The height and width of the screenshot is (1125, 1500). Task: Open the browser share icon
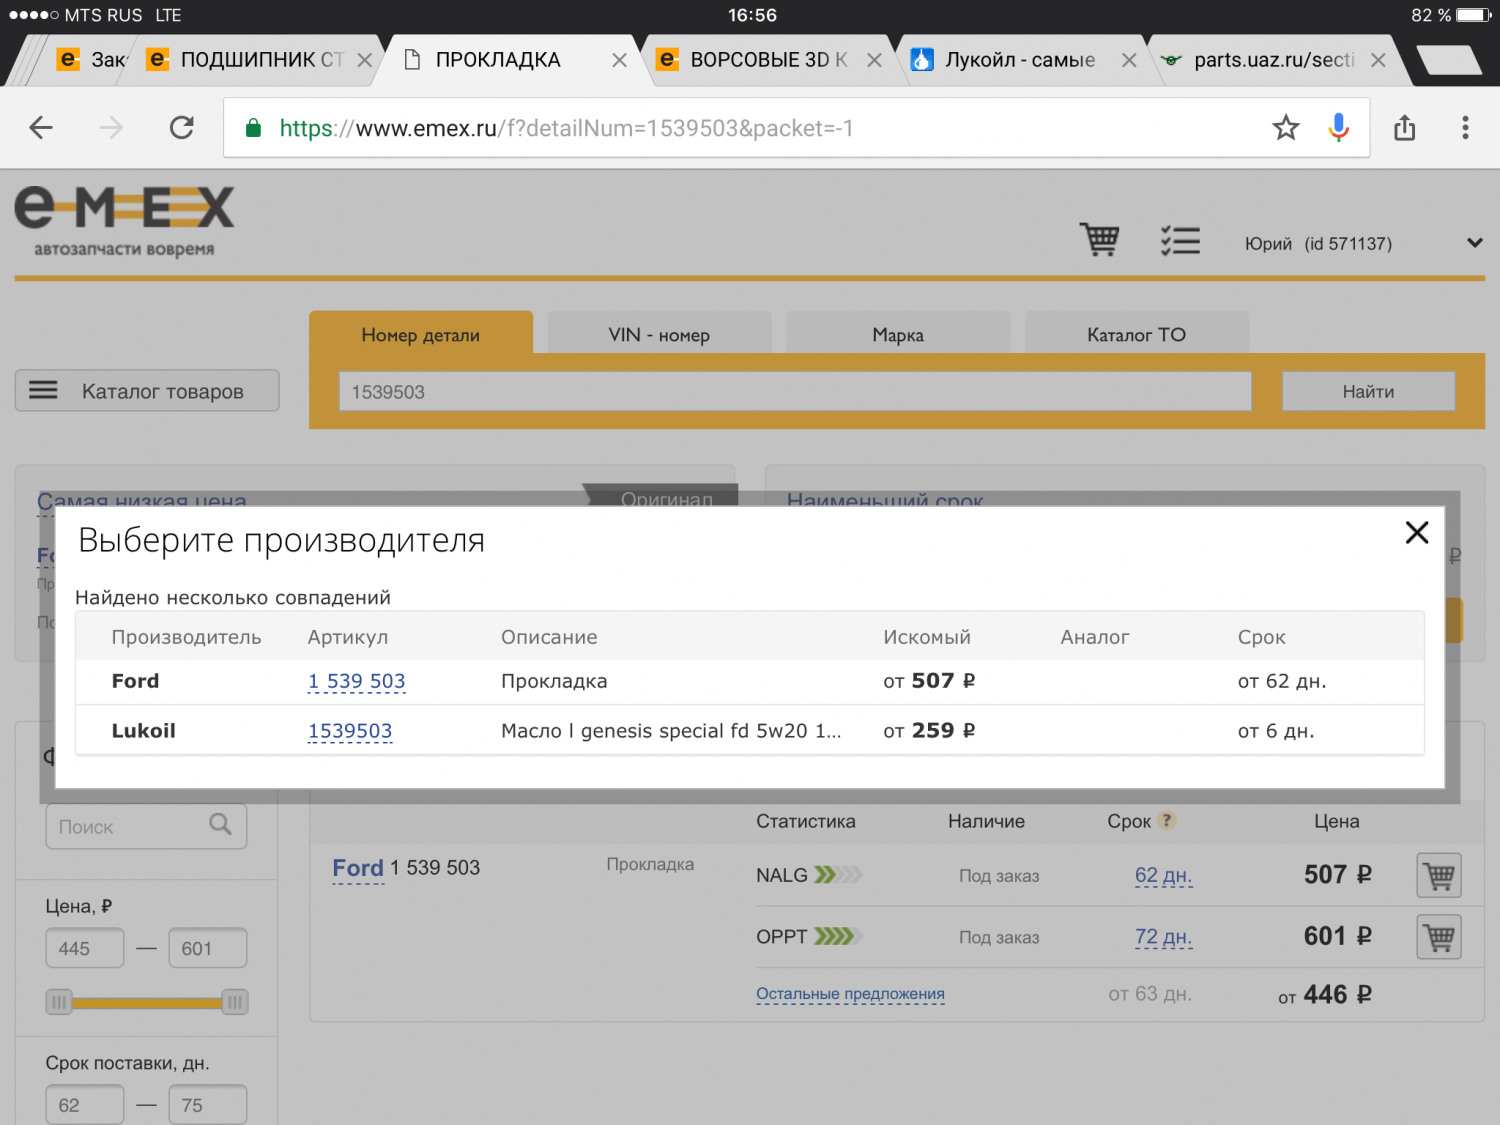pyautogui.click(x=1405, y=128)
